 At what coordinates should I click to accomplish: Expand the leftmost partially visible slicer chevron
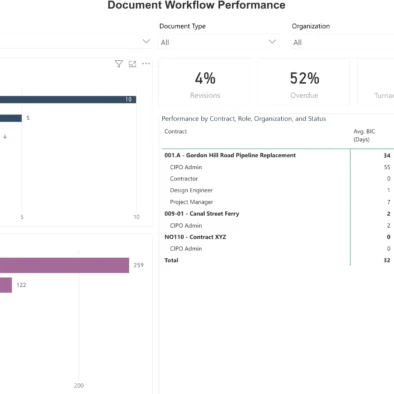pos(146,41)
